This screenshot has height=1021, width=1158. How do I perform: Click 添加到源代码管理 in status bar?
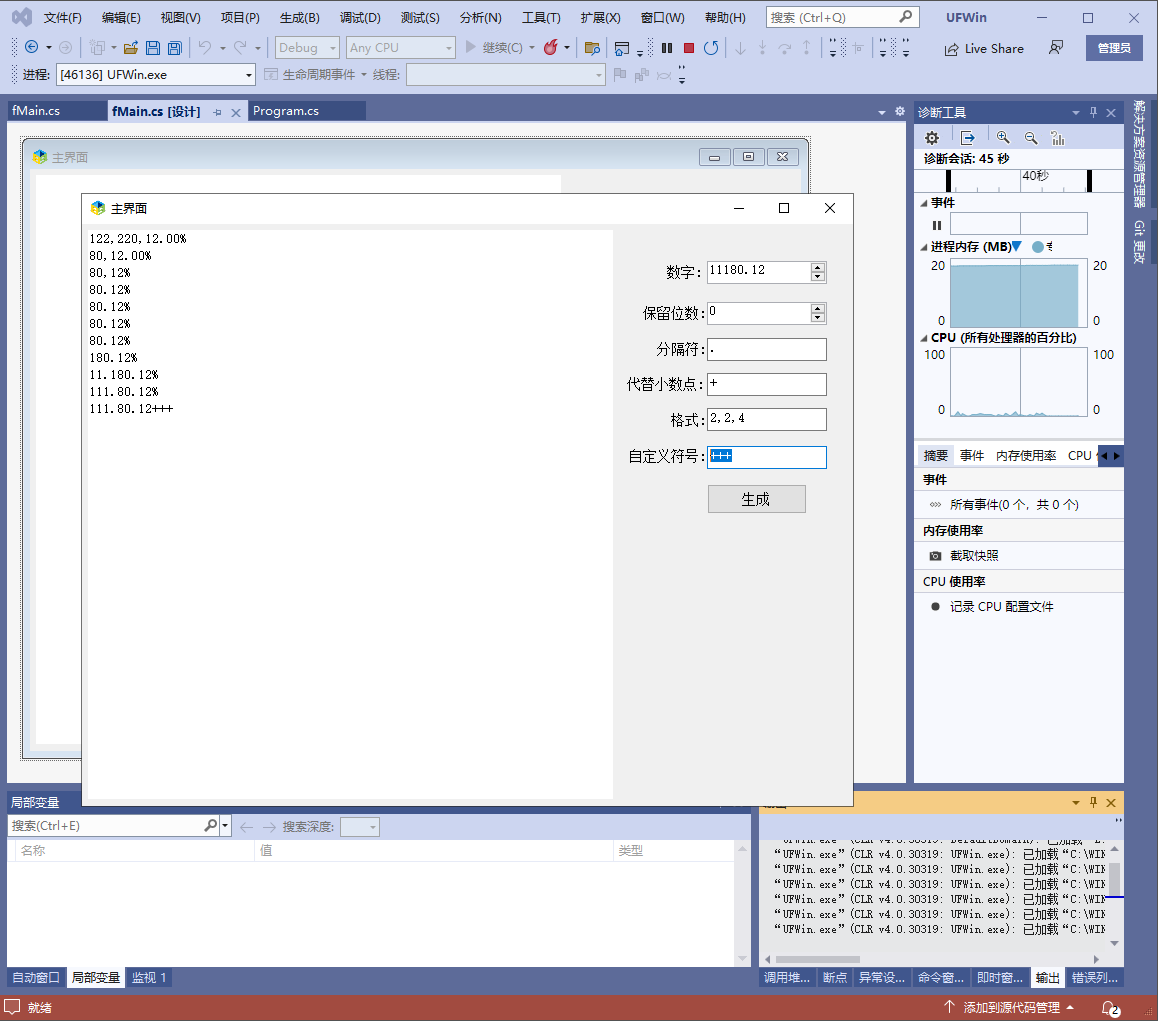pos(1011,1008)
